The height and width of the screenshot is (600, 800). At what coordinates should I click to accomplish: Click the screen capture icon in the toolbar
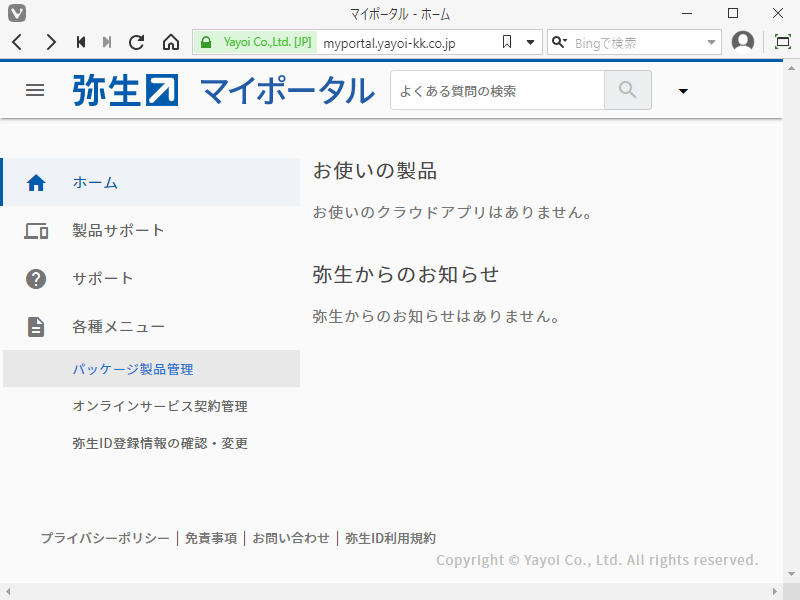coord(783,42)
